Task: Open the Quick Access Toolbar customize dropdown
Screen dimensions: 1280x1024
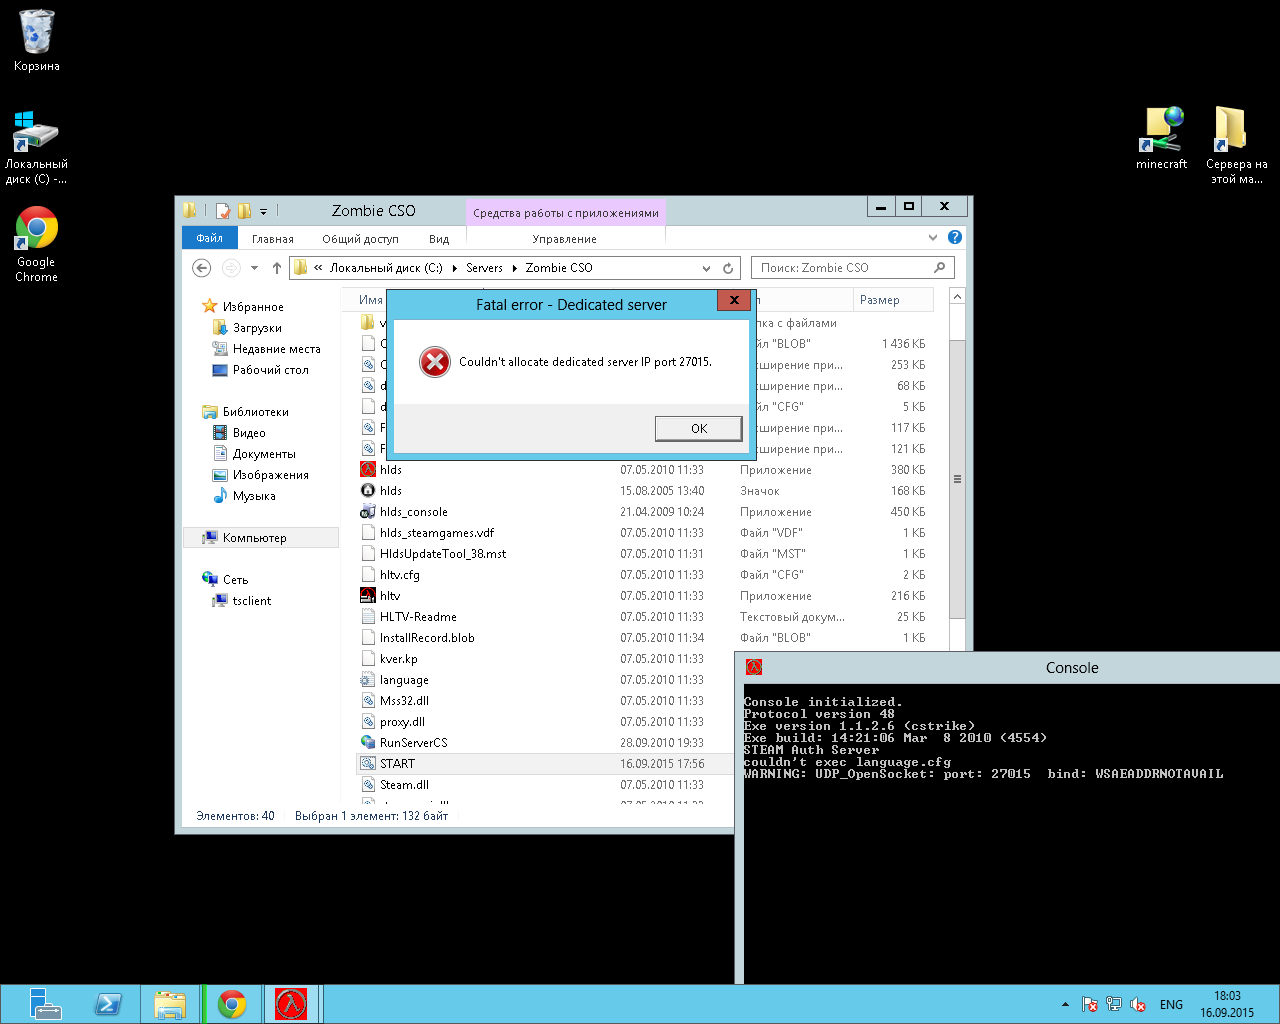Action: click(x=264, y=211)
